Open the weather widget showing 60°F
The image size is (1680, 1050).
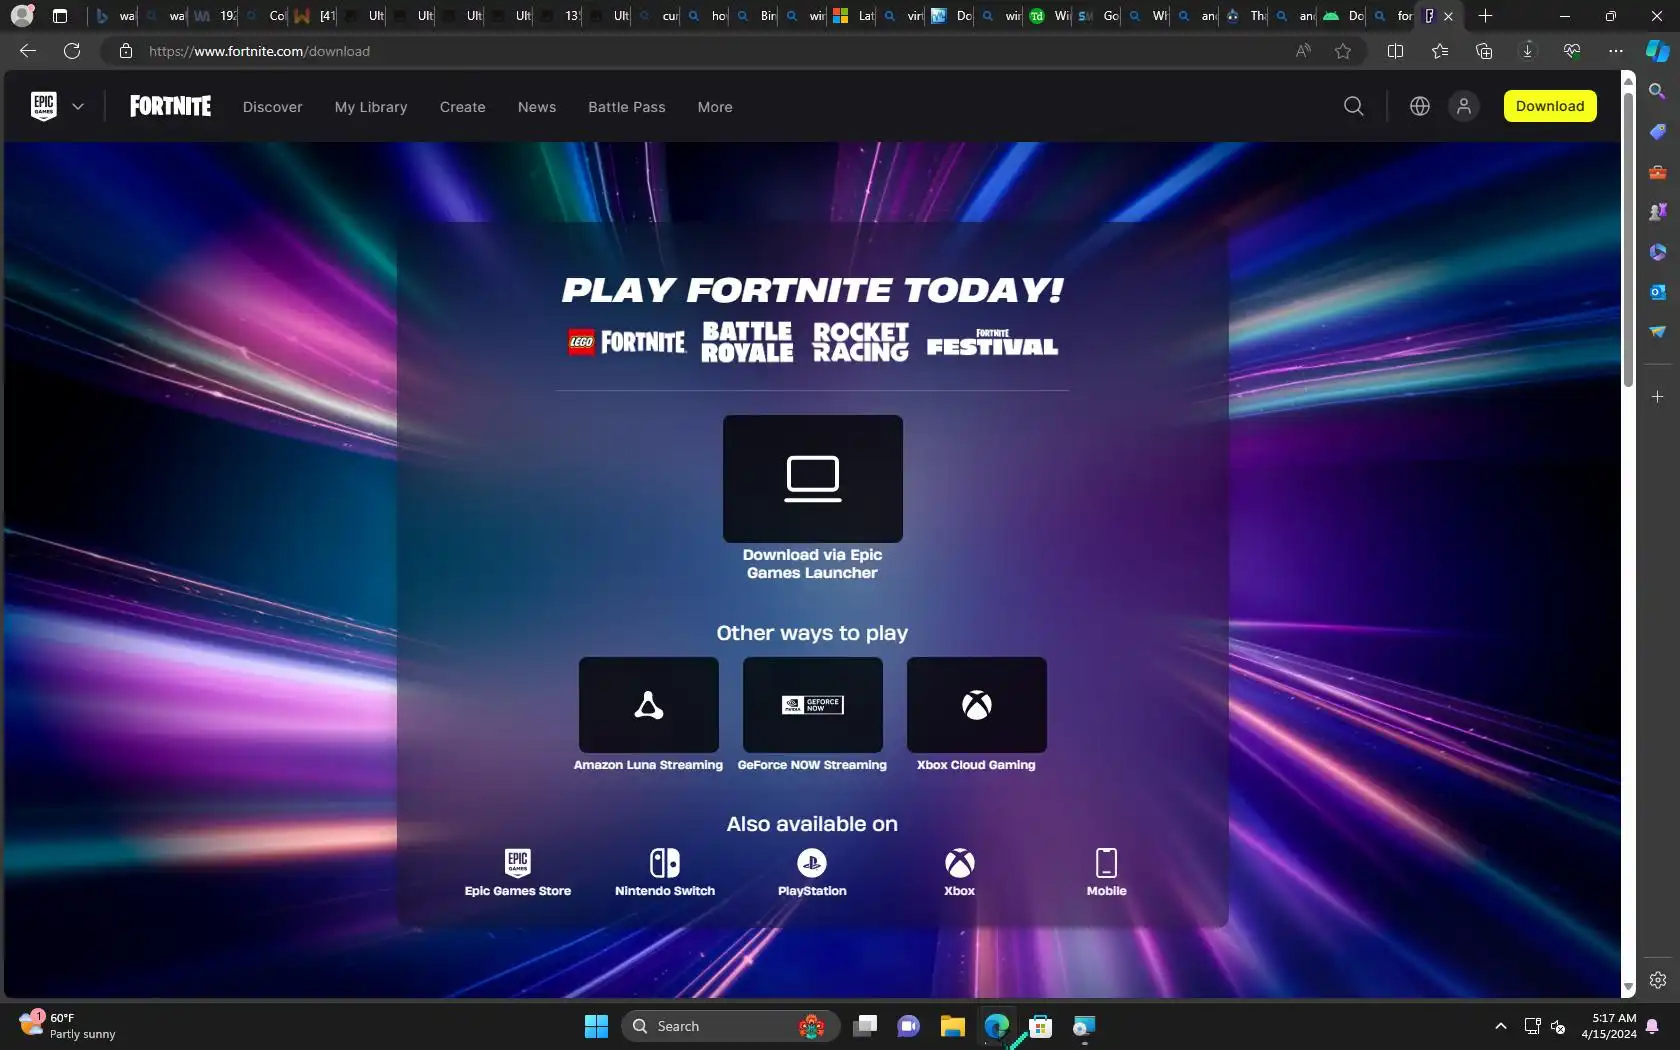click(x=68, y=1026)
